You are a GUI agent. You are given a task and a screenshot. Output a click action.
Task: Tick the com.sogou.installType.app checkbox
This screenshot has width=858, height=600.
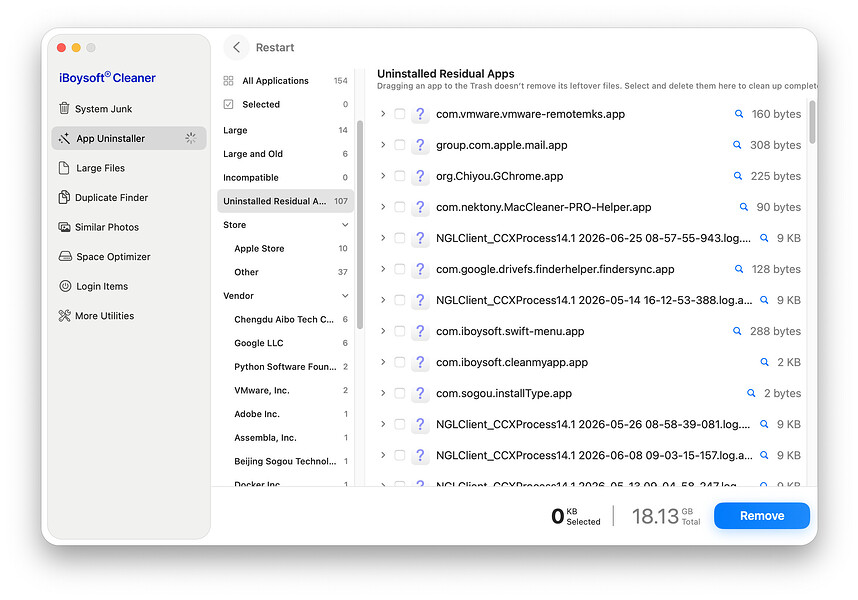point(400,393)
